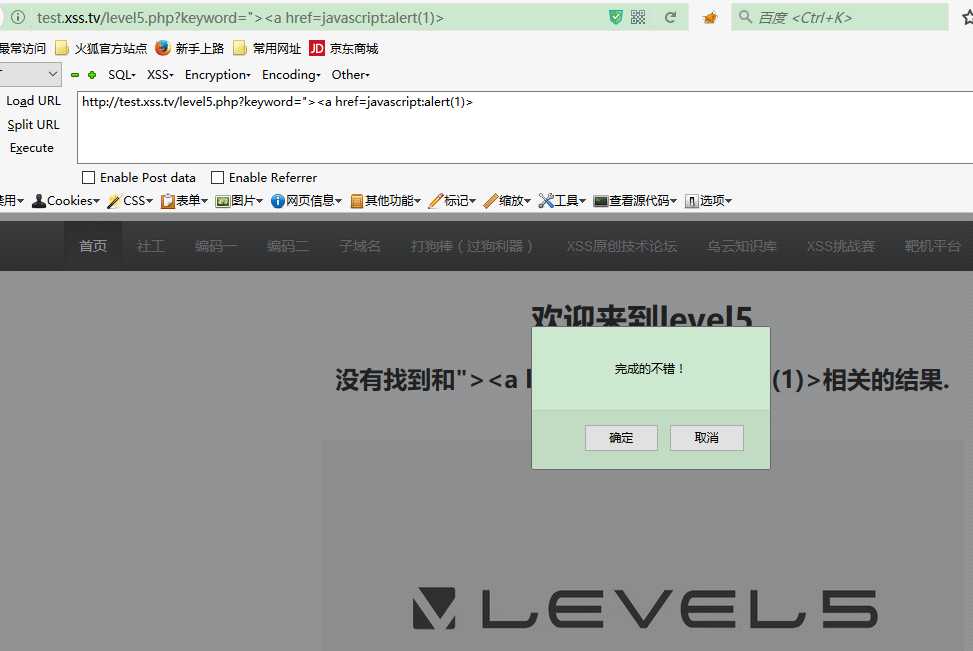
Task: Open the 京东商城 JD bookmark
Action: (344, 48)
